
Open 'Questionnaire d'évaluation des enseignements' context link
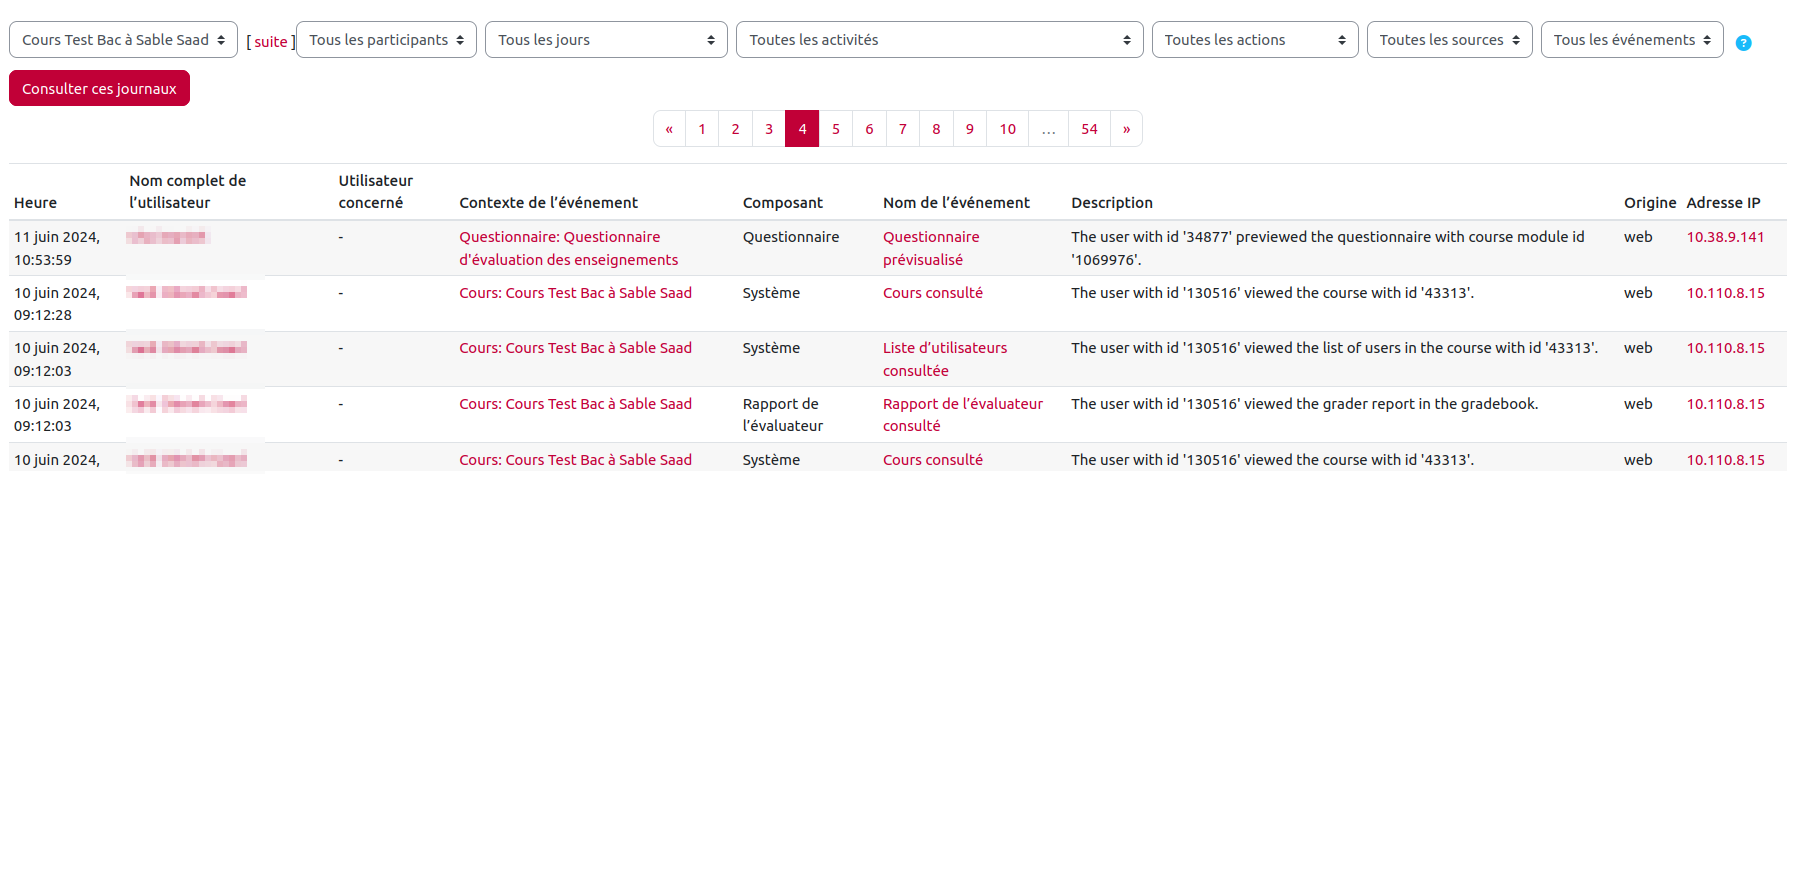(x=568, y=248)
